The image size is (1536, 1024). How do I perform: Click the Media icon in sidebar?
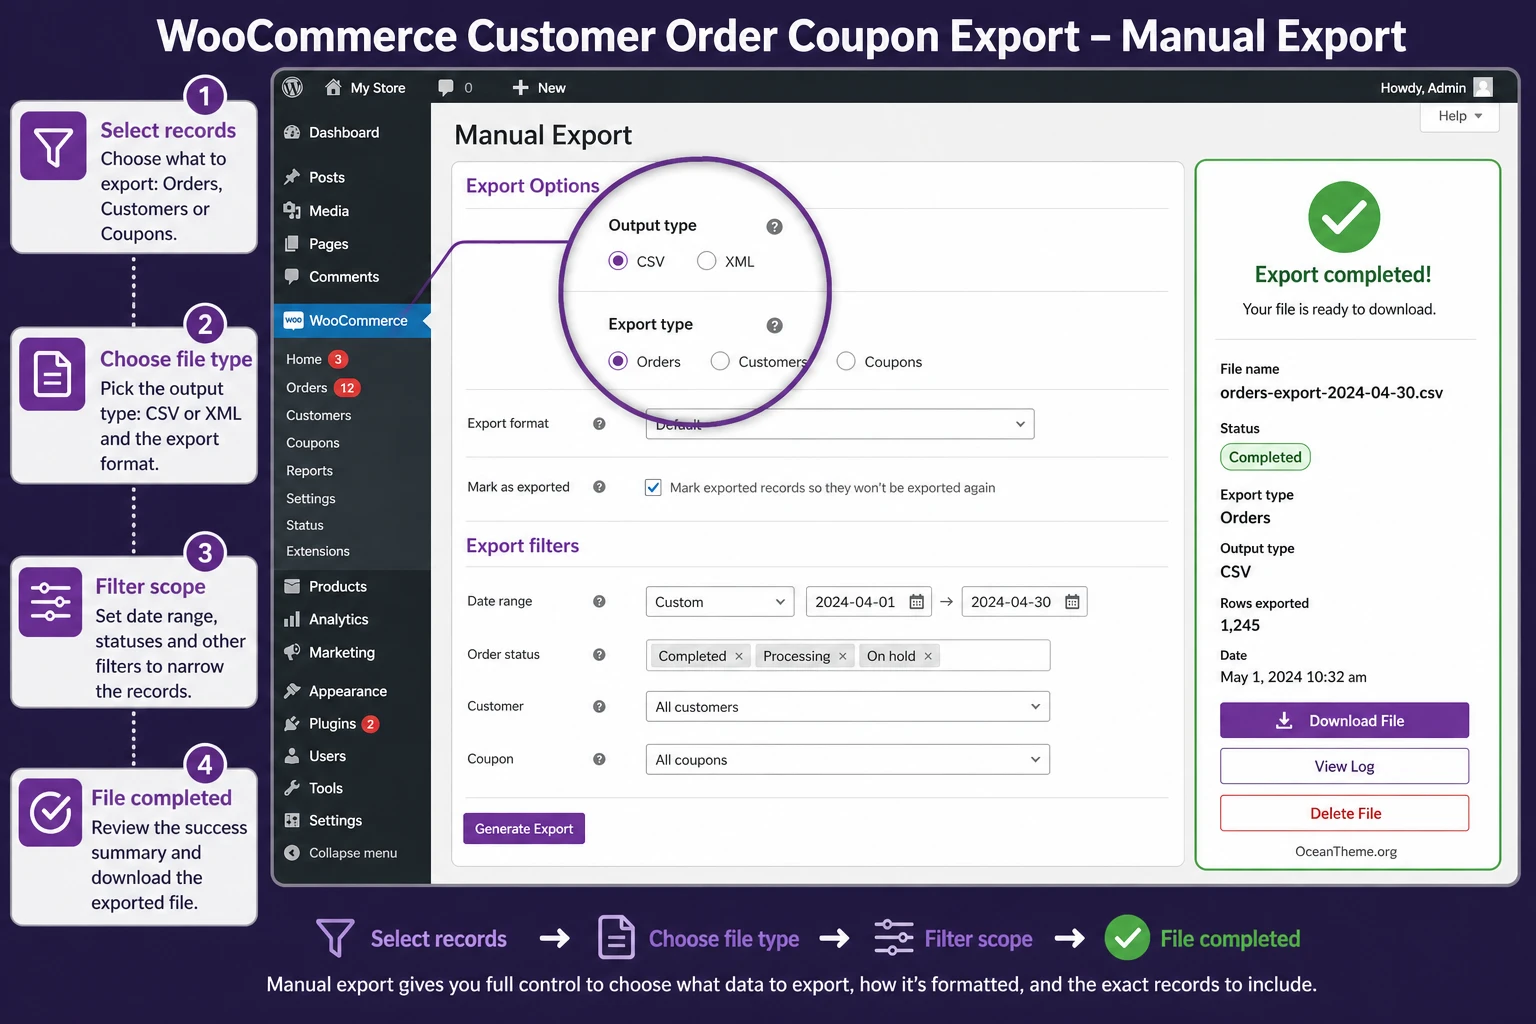[292, 210]
